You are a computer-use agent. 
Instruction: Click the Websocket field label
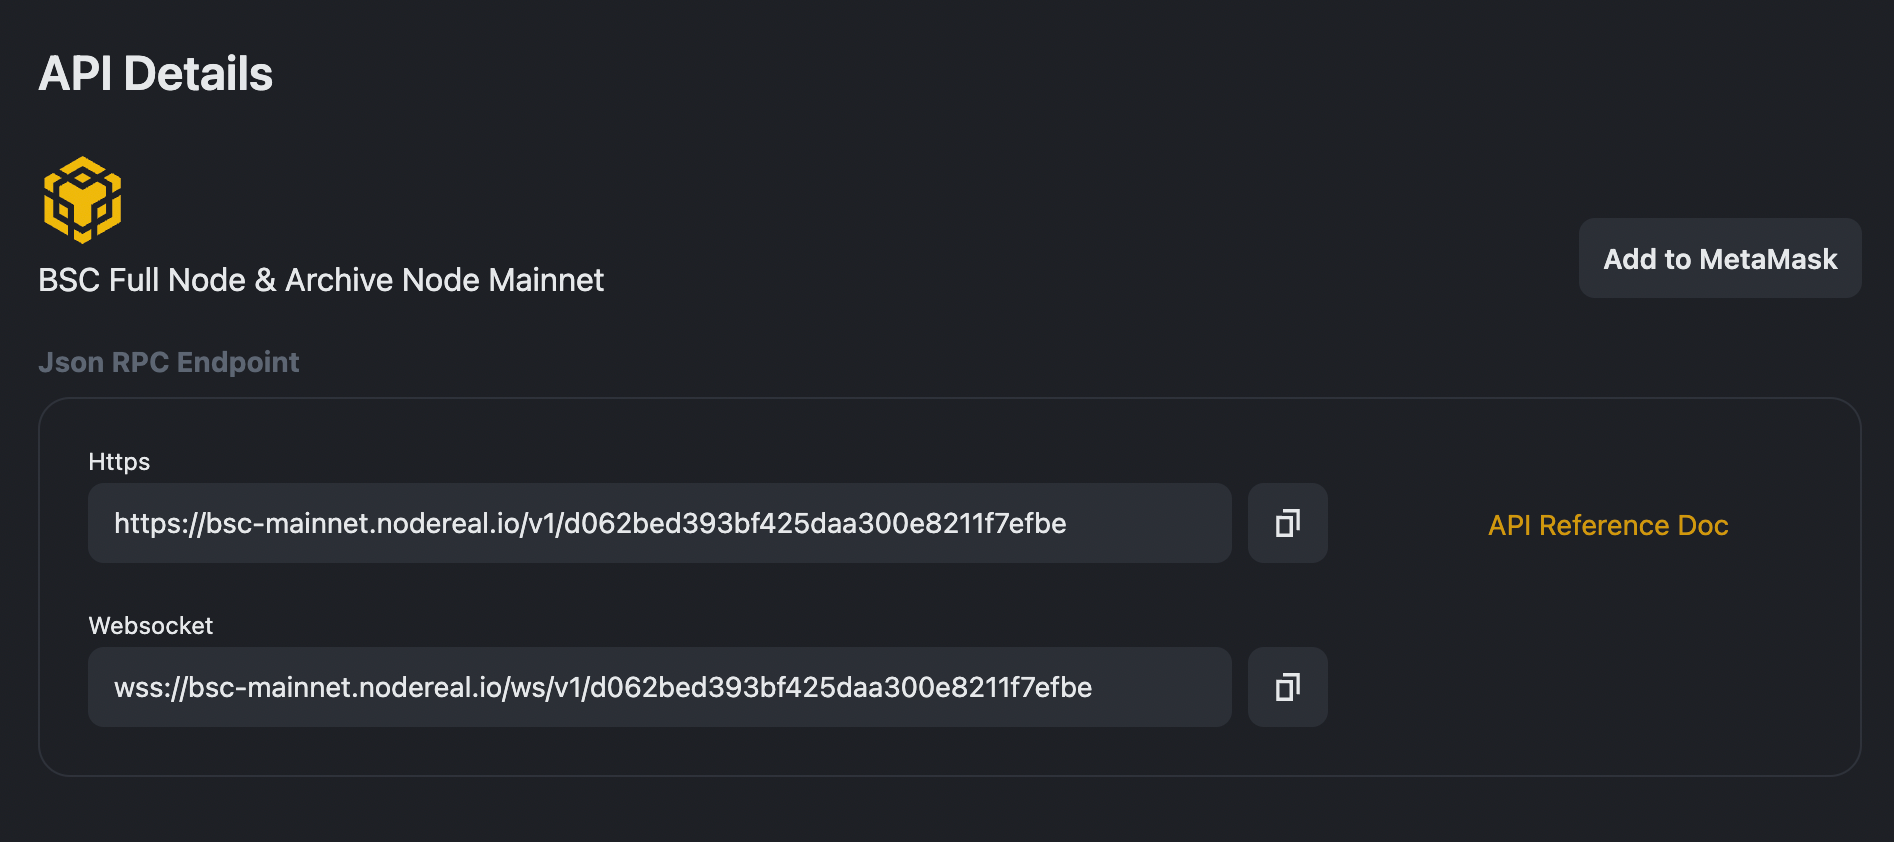pos(151,626)
